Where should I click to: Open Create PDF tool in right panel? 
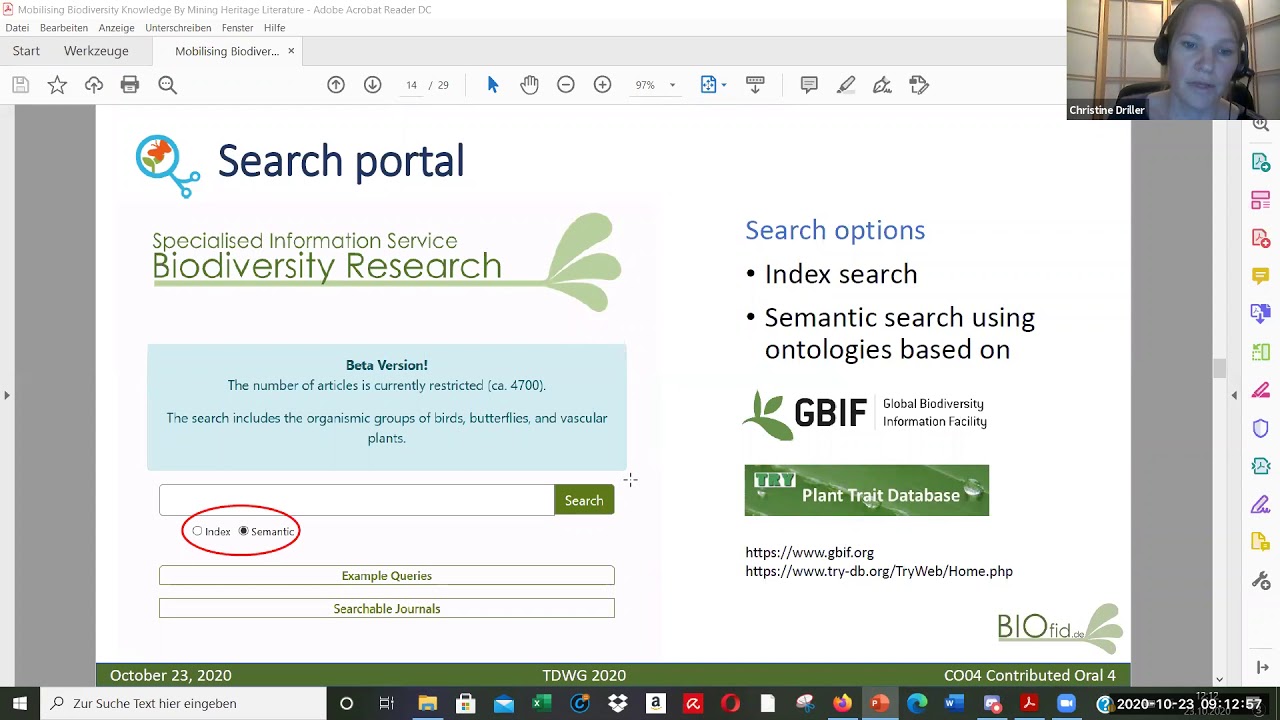pos(1260,238)
